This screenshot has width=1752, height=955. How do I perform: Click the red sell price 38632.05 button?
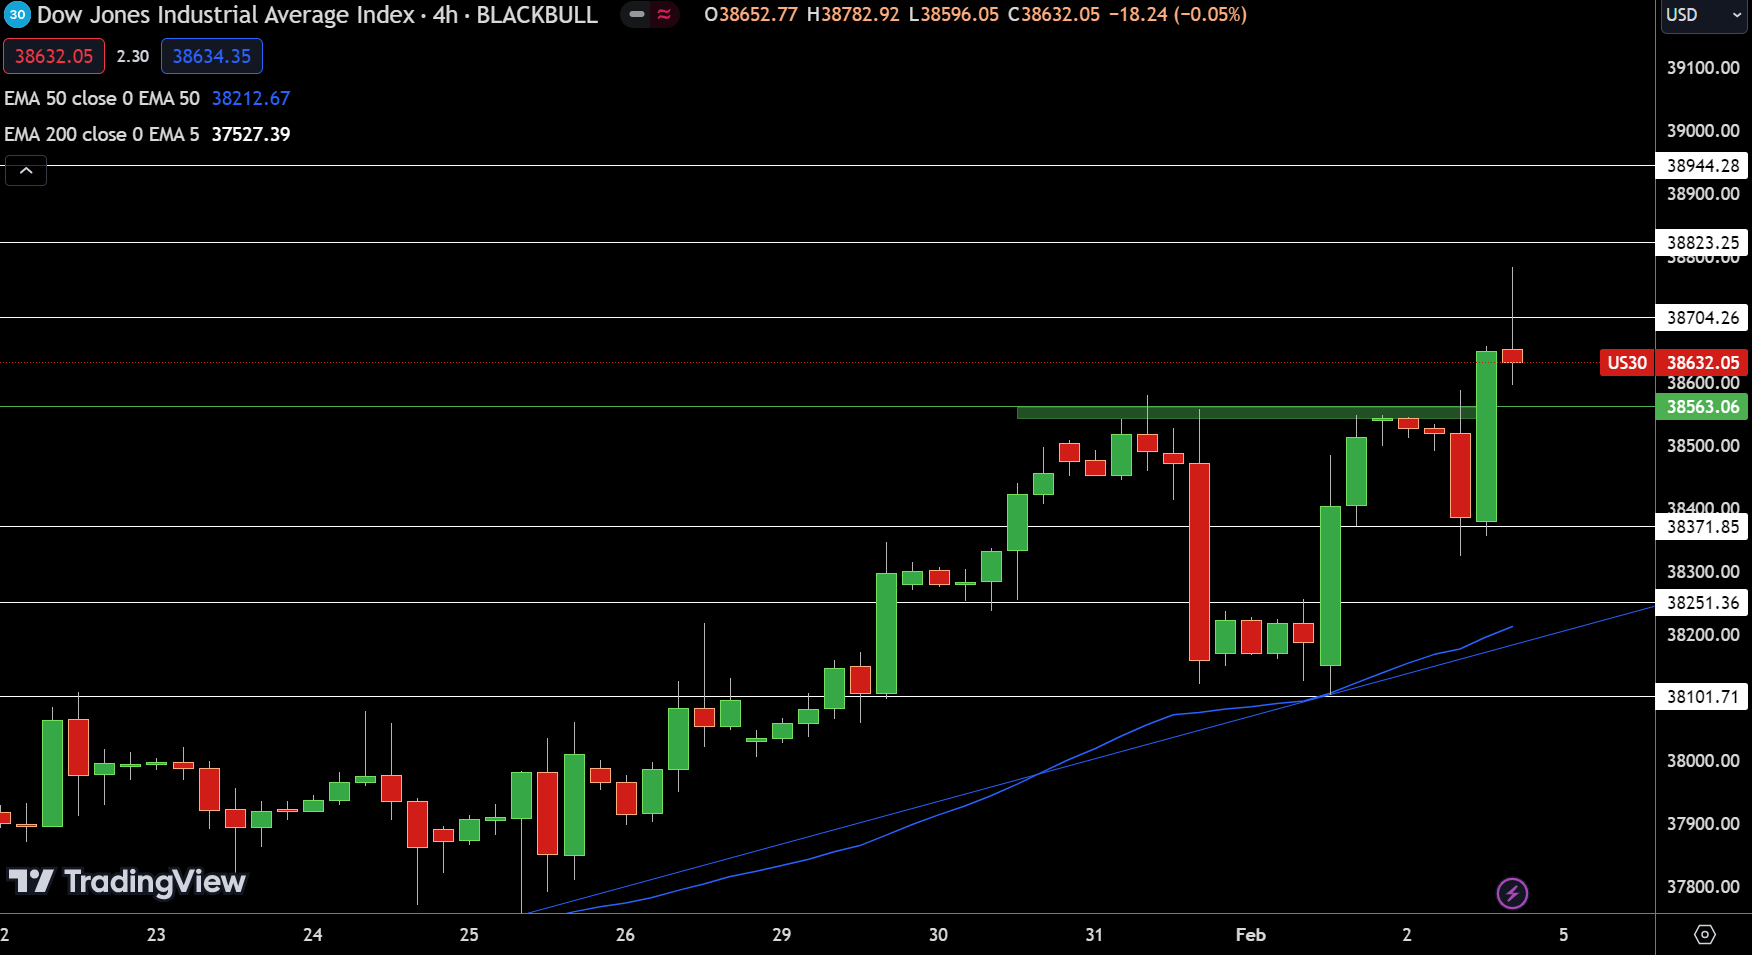(54, 56)
